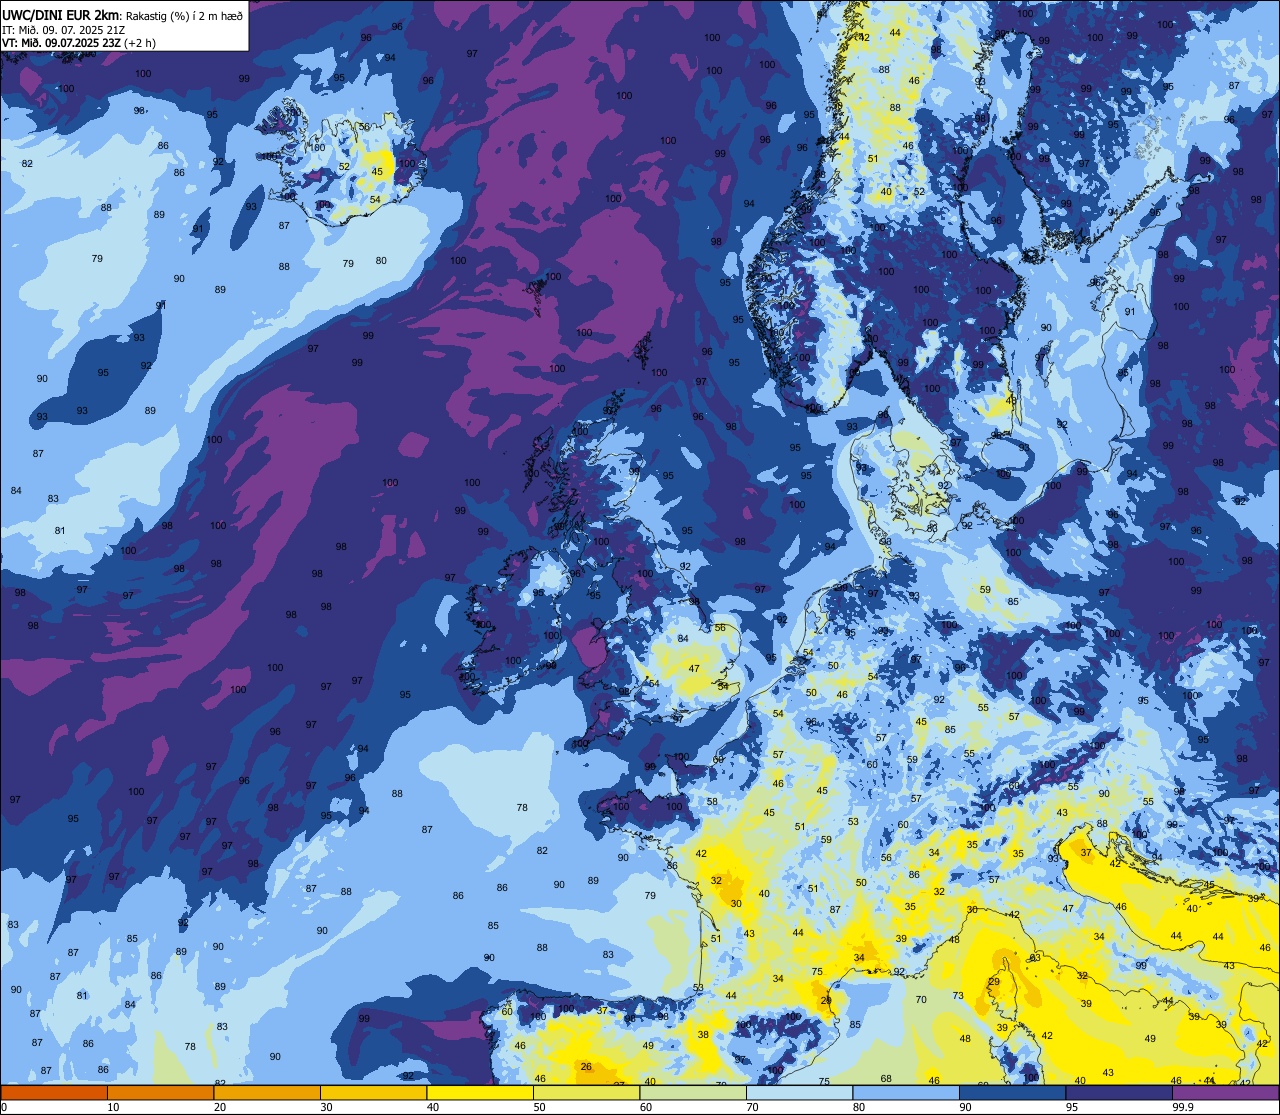
Task: Select the 20–30 % legend color segment
Action: click(x=267, y=1093)
